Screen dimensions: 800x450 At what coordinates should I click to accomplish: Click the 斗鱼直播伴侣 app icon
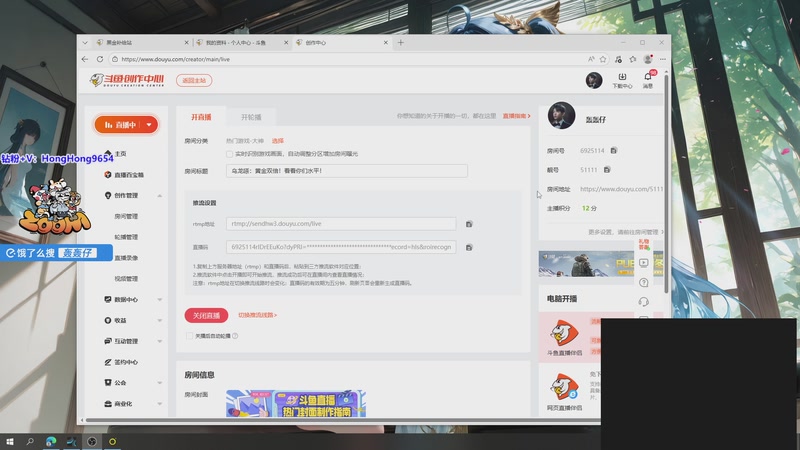coord(564,333)
